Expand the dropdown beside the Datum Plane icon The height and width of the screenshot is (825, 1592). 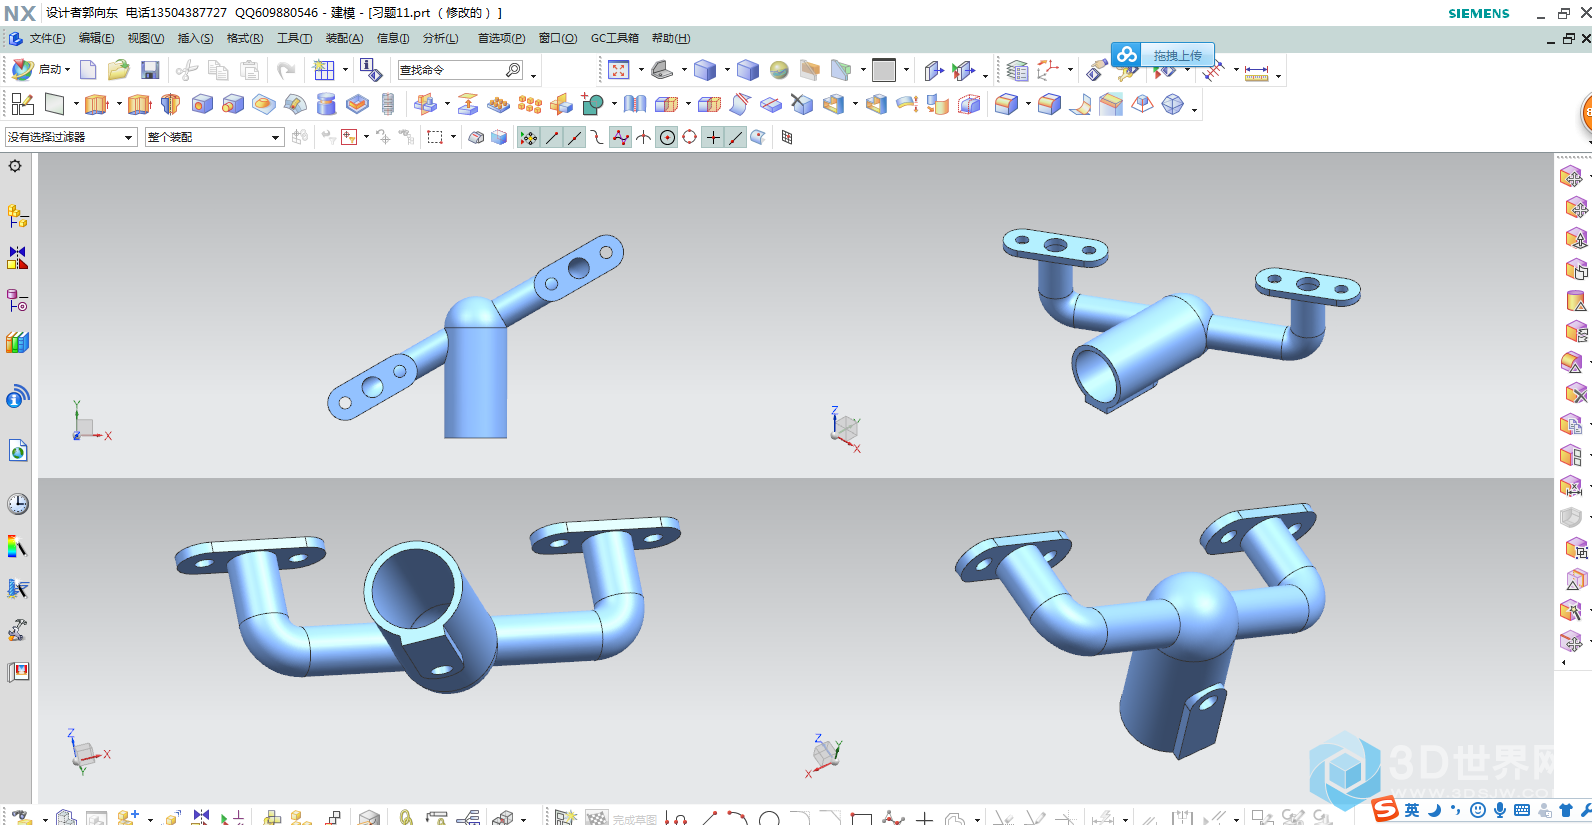point(76,104)
